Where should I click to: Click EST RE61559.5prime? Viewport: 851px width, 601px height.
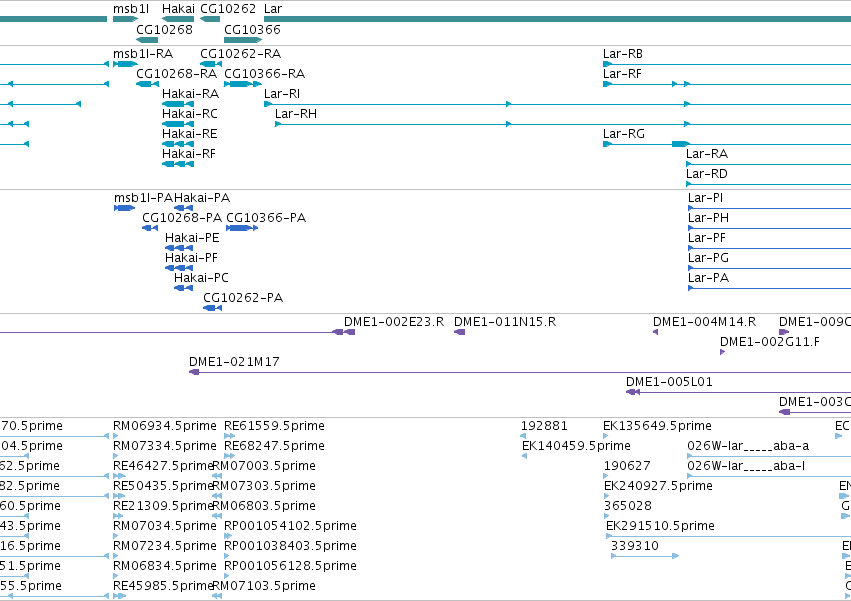tap(274, 427)
